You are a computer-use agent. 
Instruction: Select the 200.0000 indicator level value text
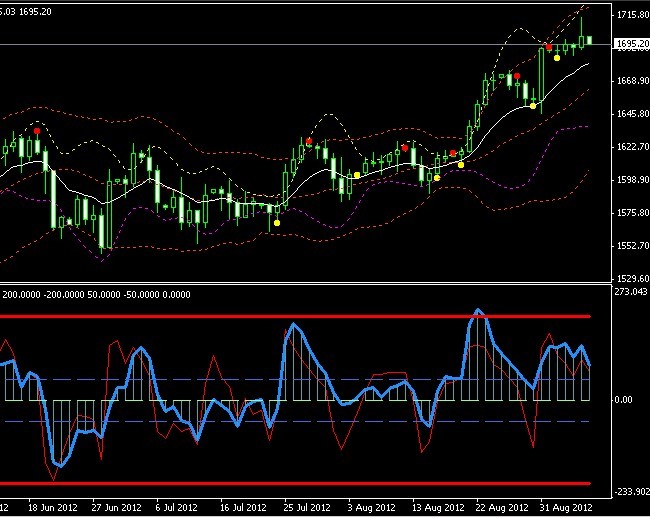point(22,295)
